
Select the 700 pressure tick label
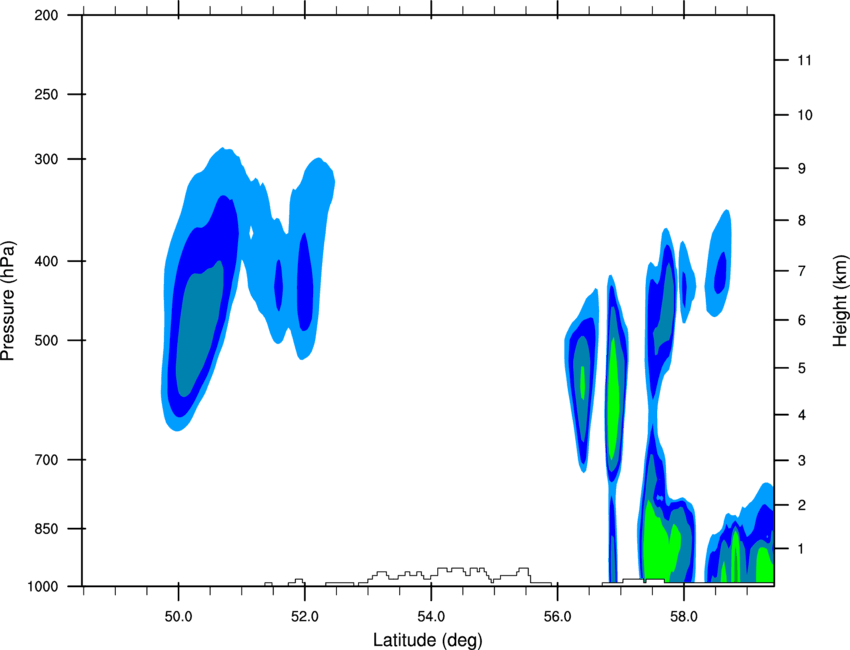click(x=46, y=460)
